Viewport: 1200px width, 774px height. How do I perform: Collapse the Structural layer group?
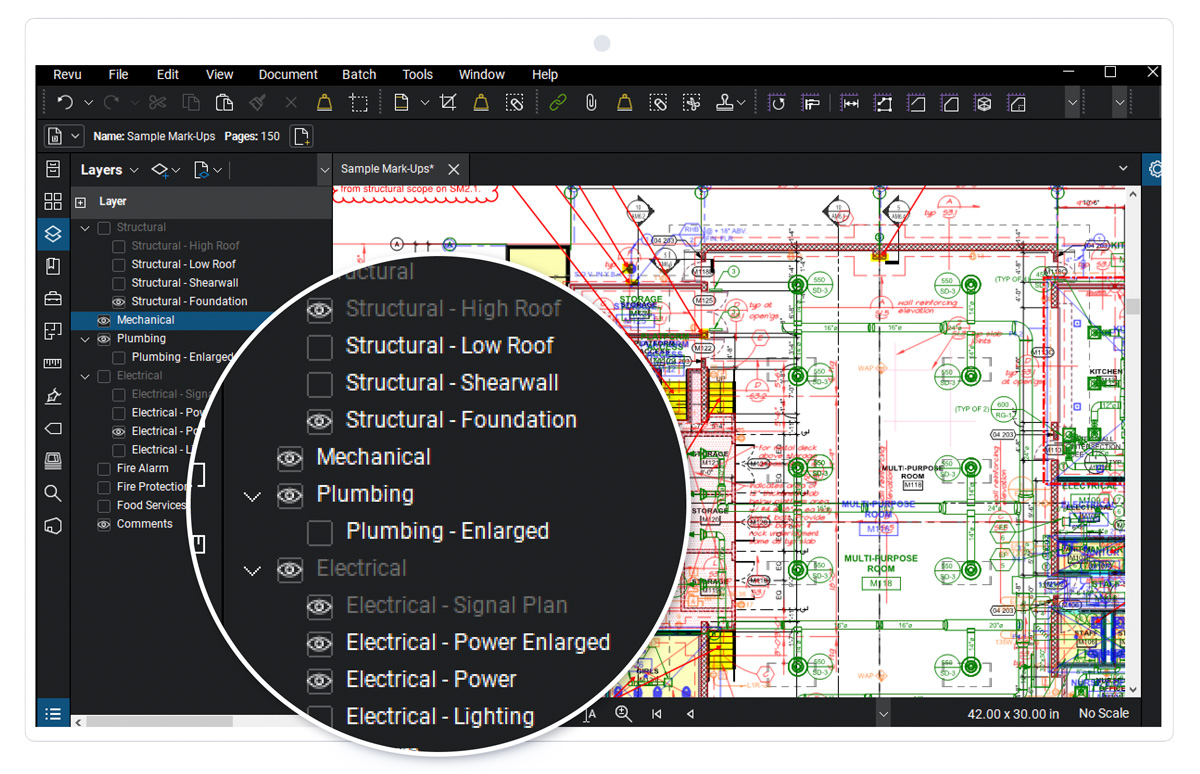point(85,228)
